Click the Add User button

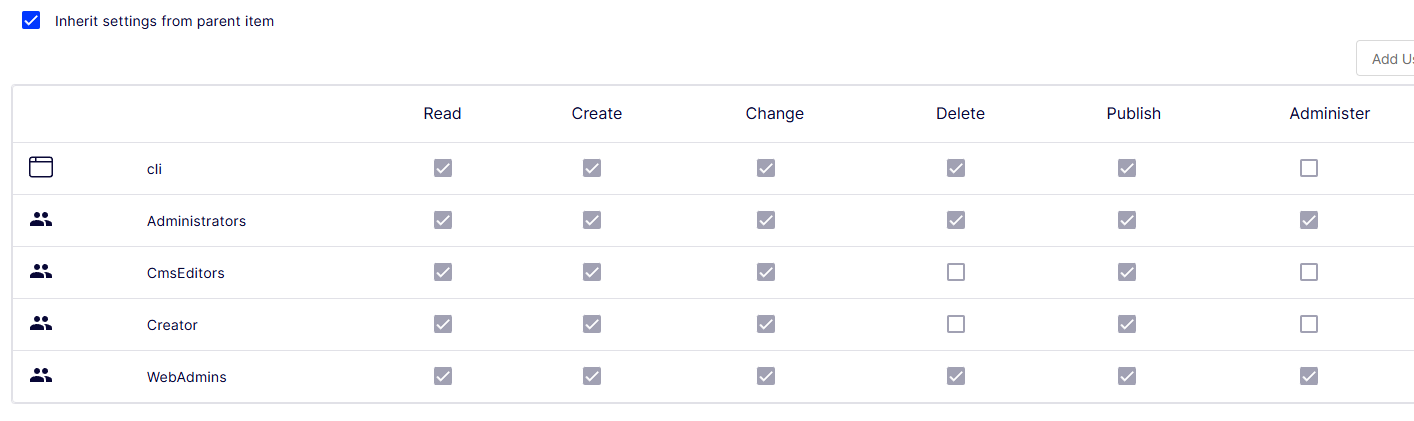tap(1388, 59)
